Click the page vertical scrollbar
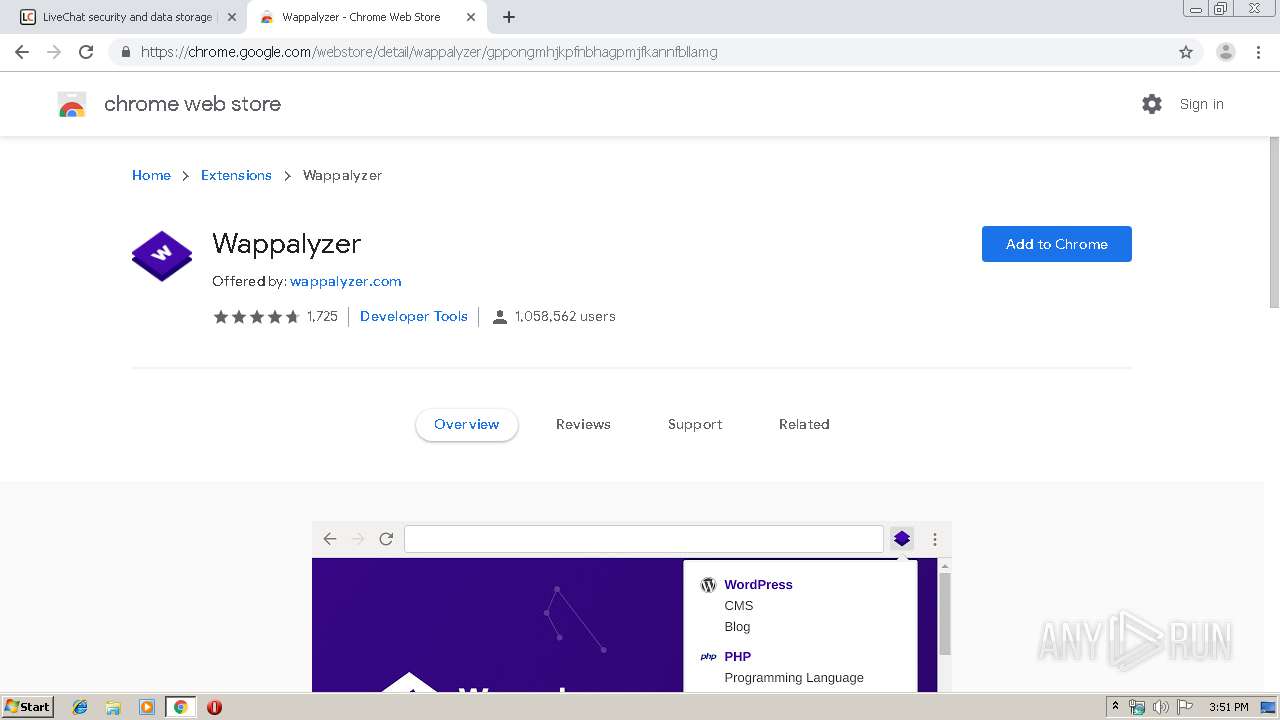The image size is (1280, 720). (x=1274, y=223)
